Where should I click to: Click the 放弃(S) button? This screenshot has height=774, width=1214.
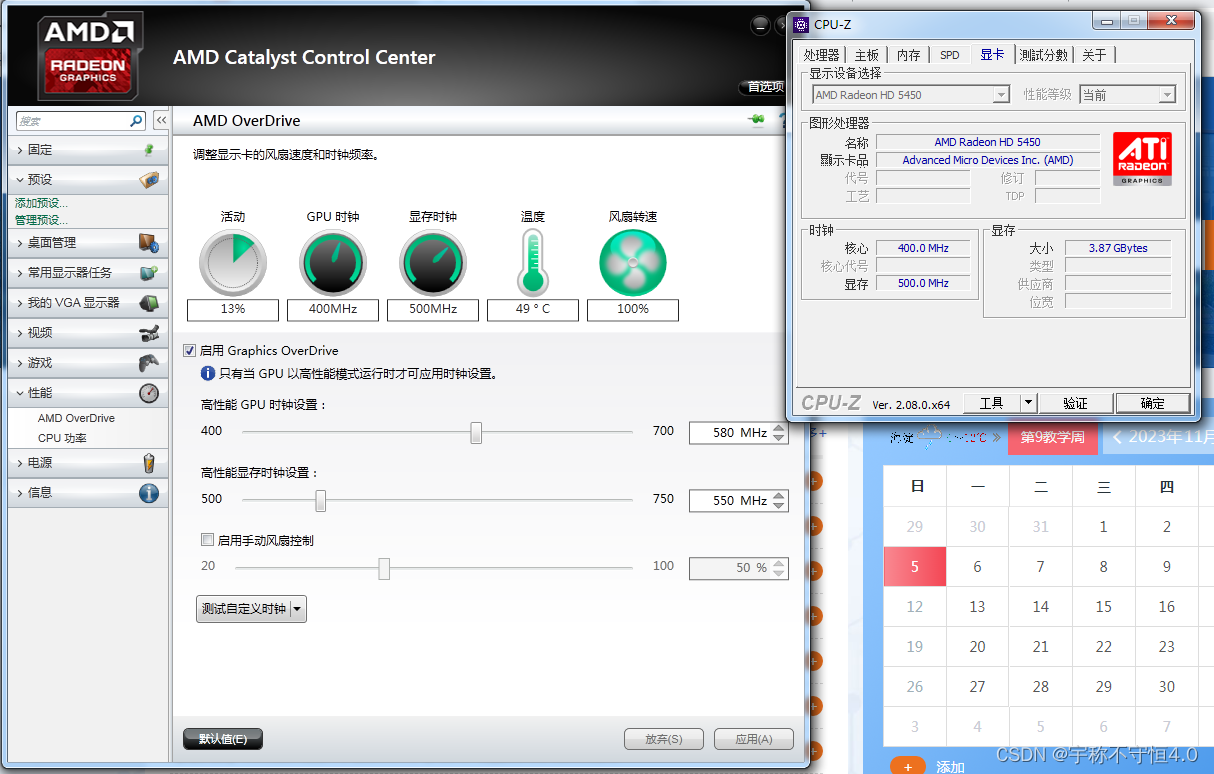coord(663,739)
